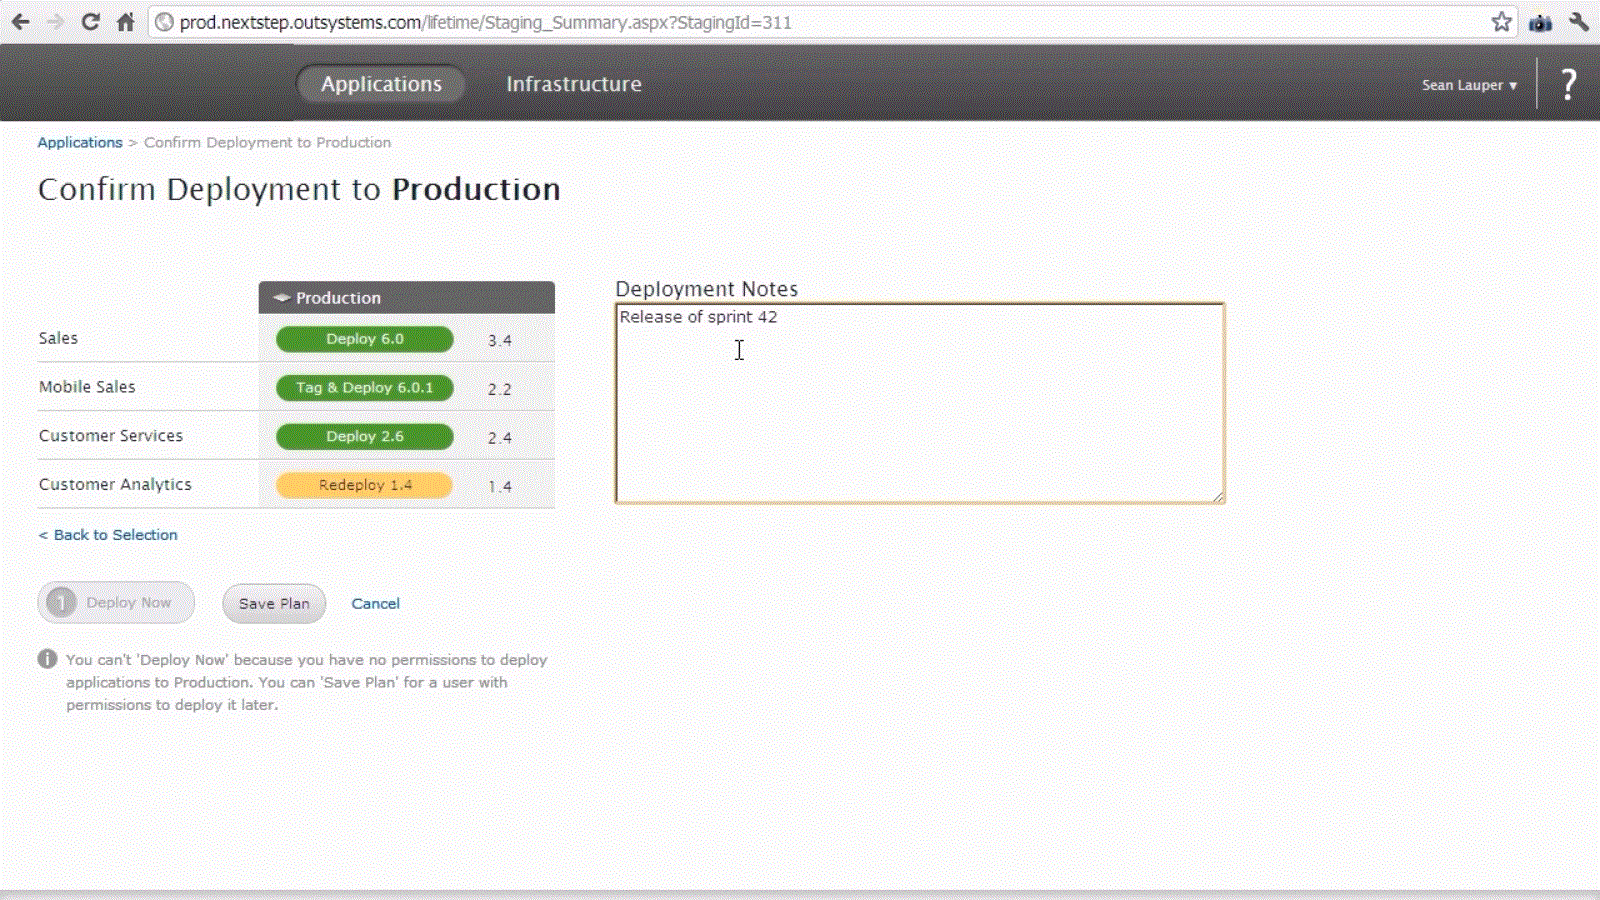Open the browser wrench settings menu

coord(1579,22)
